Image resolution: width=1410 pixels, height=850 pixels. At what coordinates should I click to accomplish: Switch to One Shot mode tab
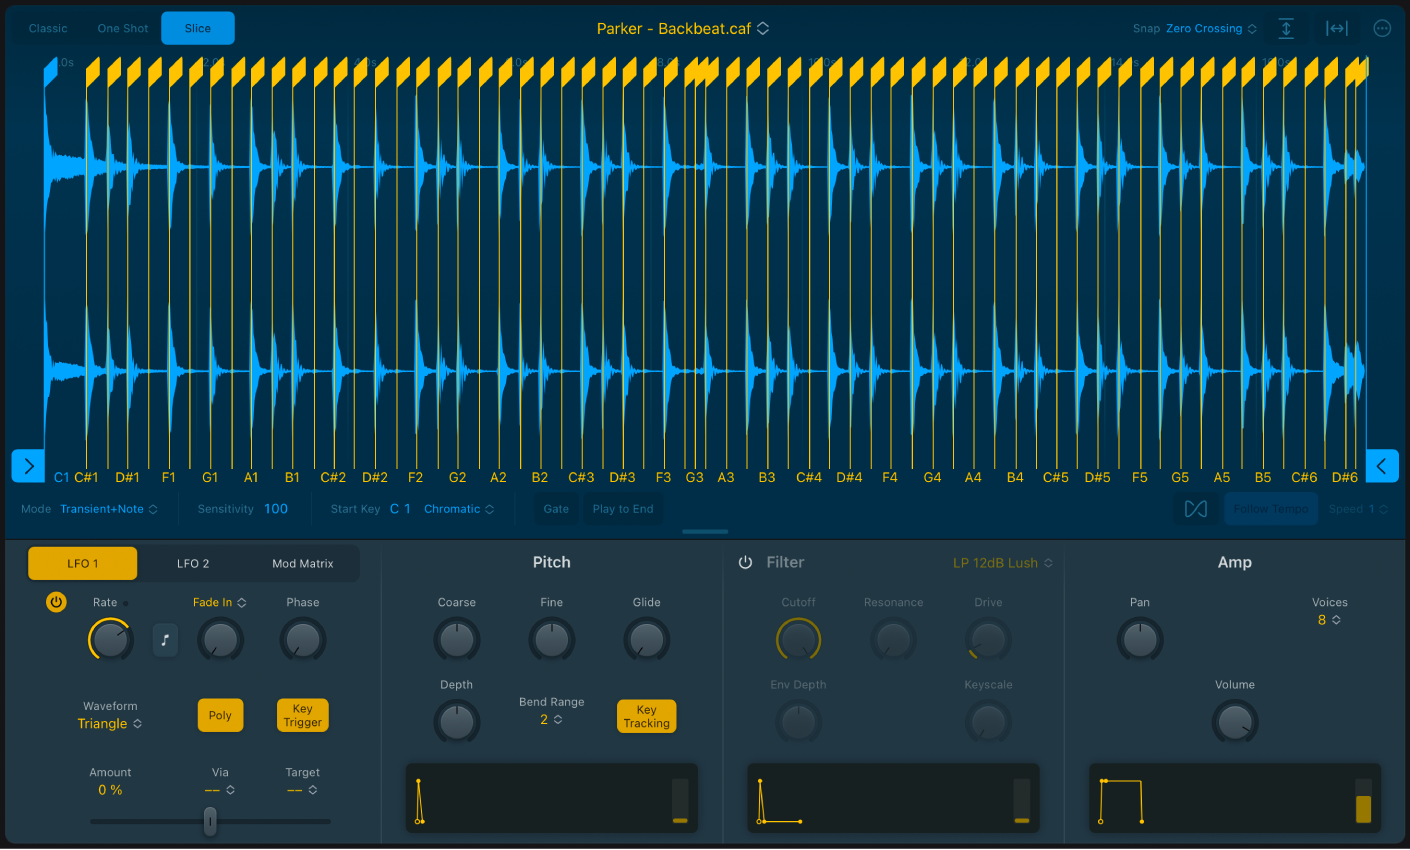click(123, 29)
